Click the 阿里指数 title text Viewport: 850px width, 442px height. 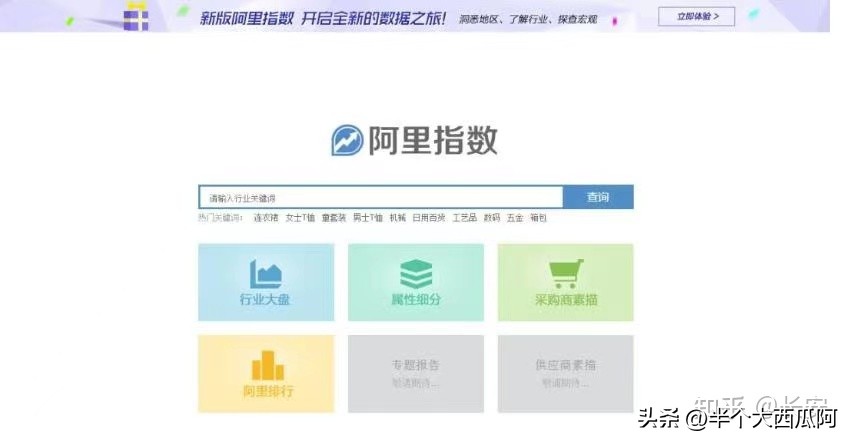[x=433, y=140]
